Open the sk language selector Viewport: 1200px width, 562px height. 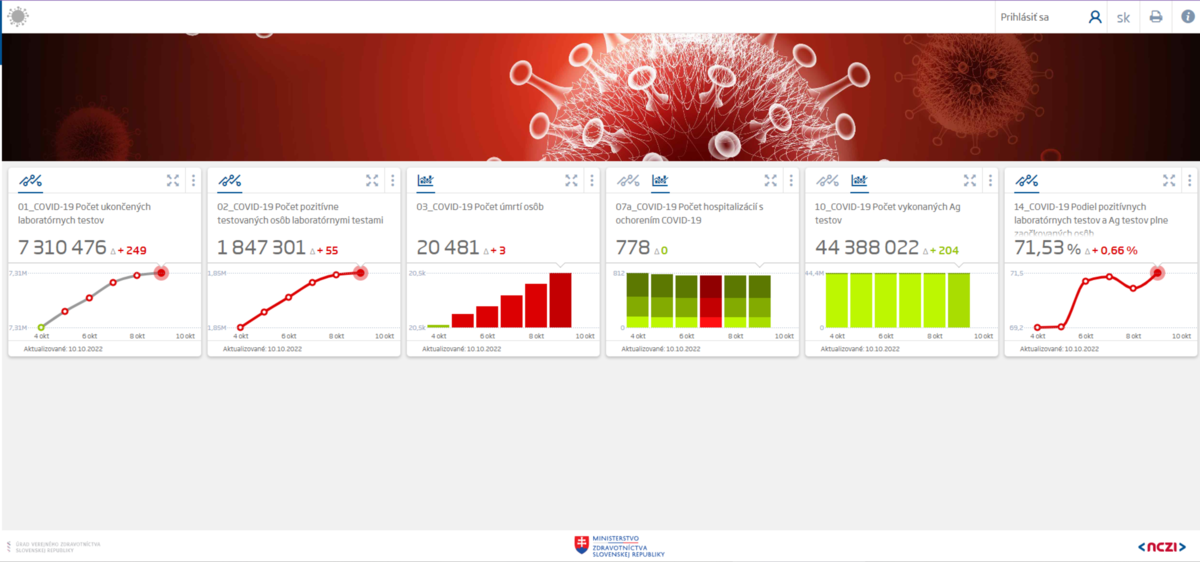coord(1124,17)
